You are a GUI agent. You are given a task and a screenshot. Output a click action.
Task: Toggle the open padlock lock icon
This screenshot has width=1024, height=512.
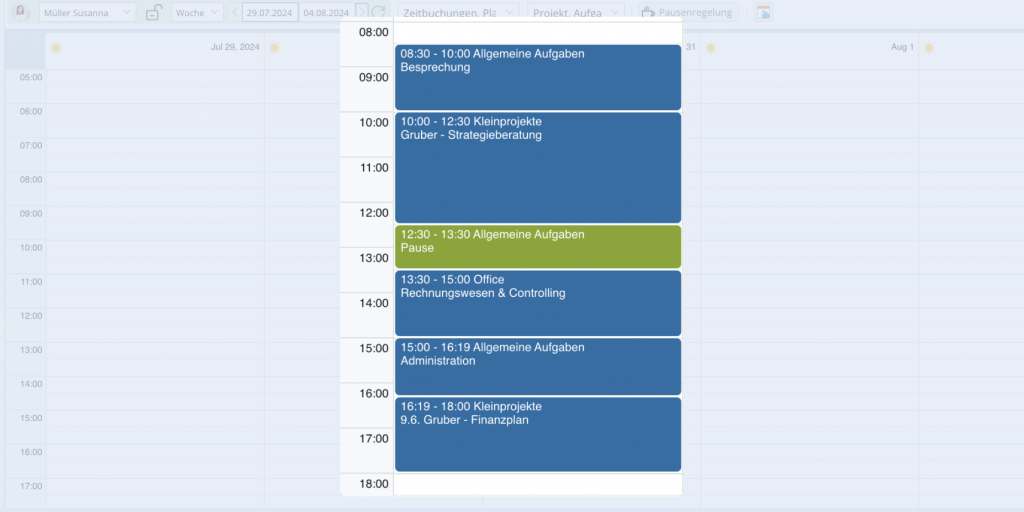click(x=153, y=13)
